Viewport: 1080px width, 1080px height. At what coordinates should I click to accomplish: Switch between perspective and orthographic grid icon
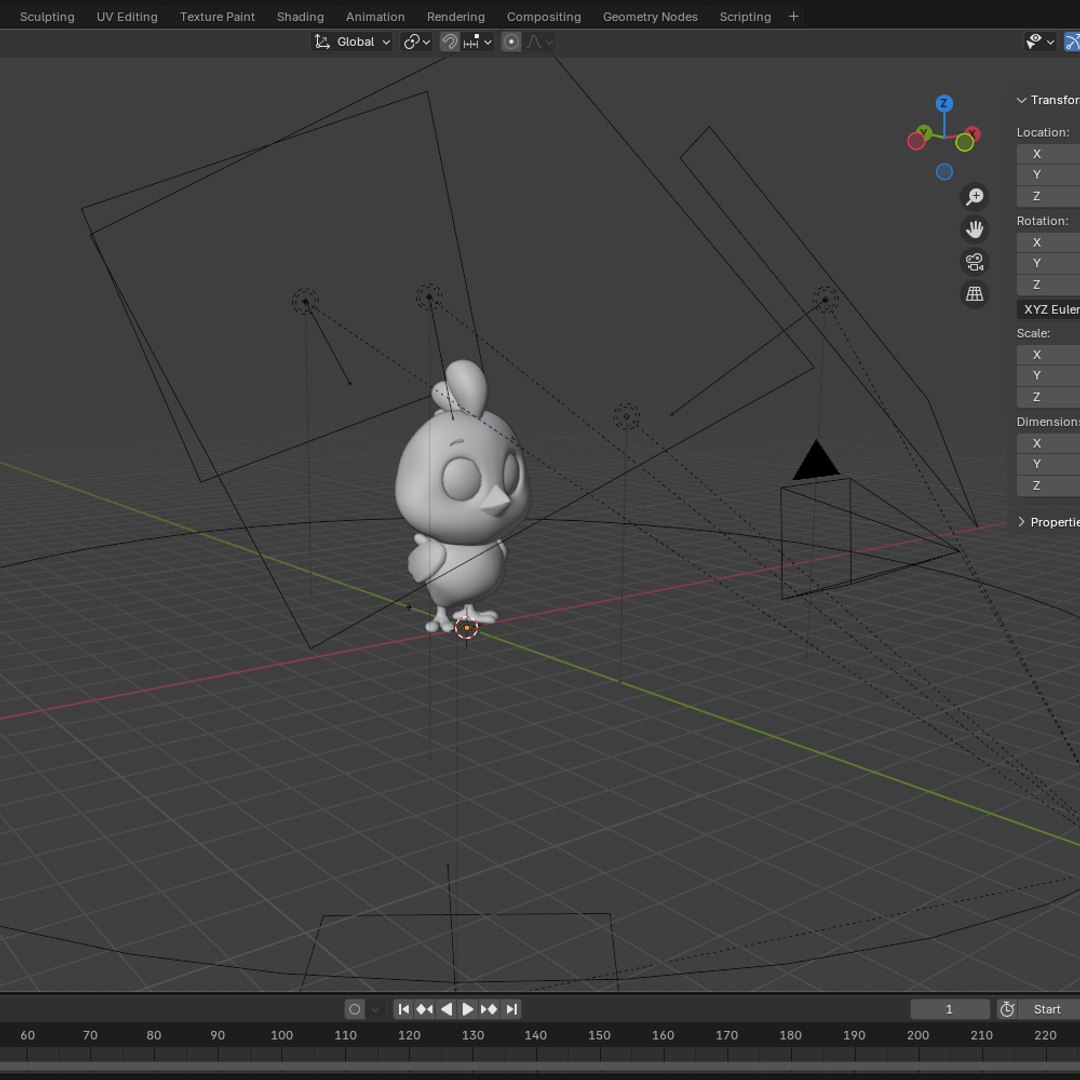[975, 294]
